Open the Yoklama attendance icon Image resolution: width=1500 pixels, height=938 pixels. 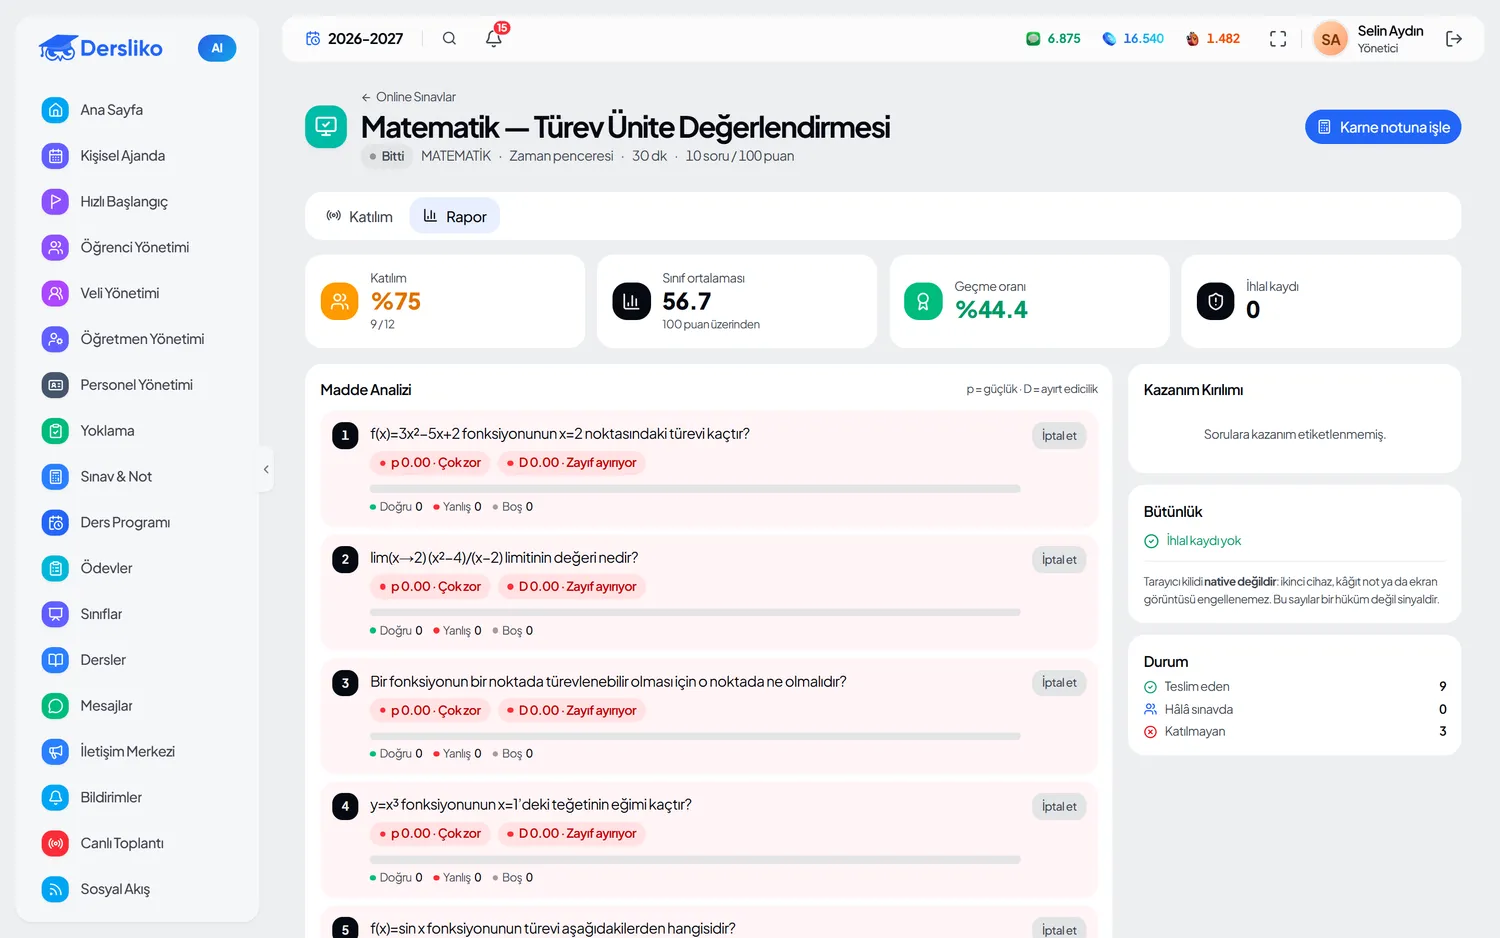(x=56, y=431)
